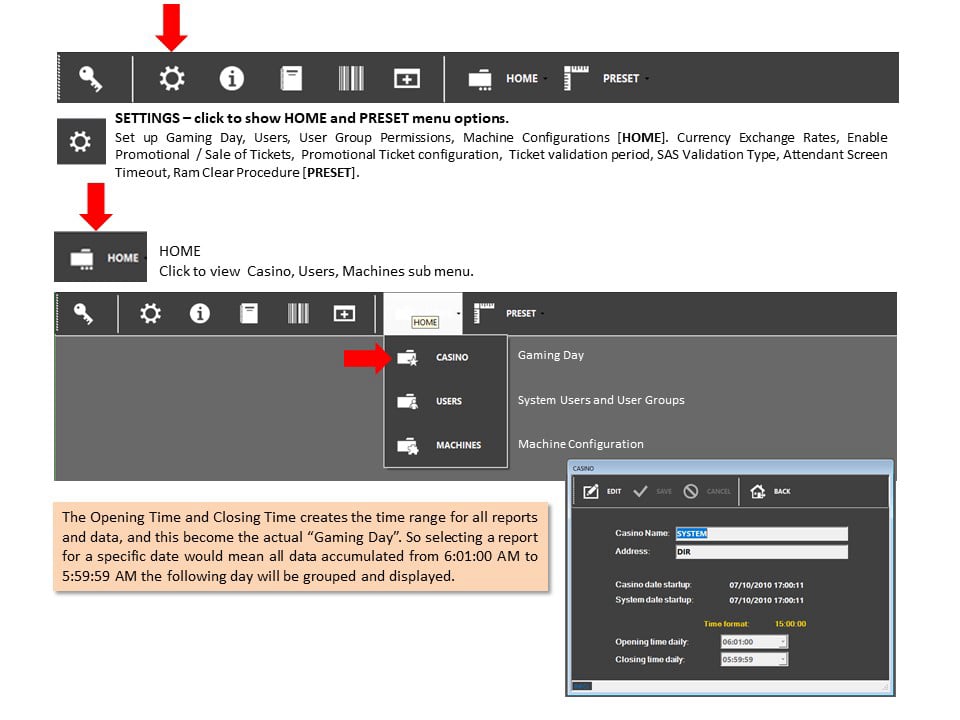Click document icon in toolbar with open HOME menu
Image resolution: width=960 pixels, height=720 pixels.
249,313
